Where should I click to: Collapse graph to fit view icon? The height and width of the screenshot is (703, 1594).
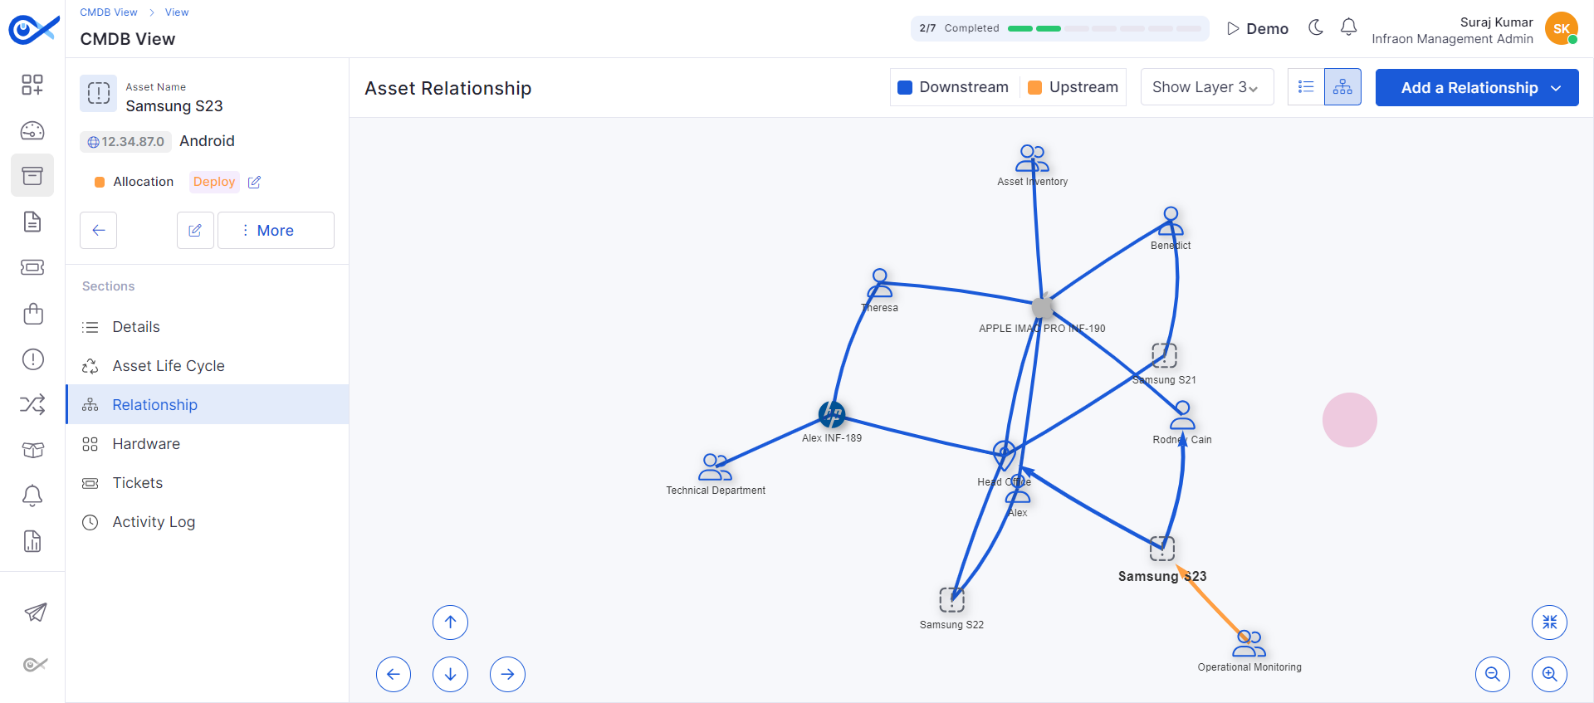[x=1549, y=622]
